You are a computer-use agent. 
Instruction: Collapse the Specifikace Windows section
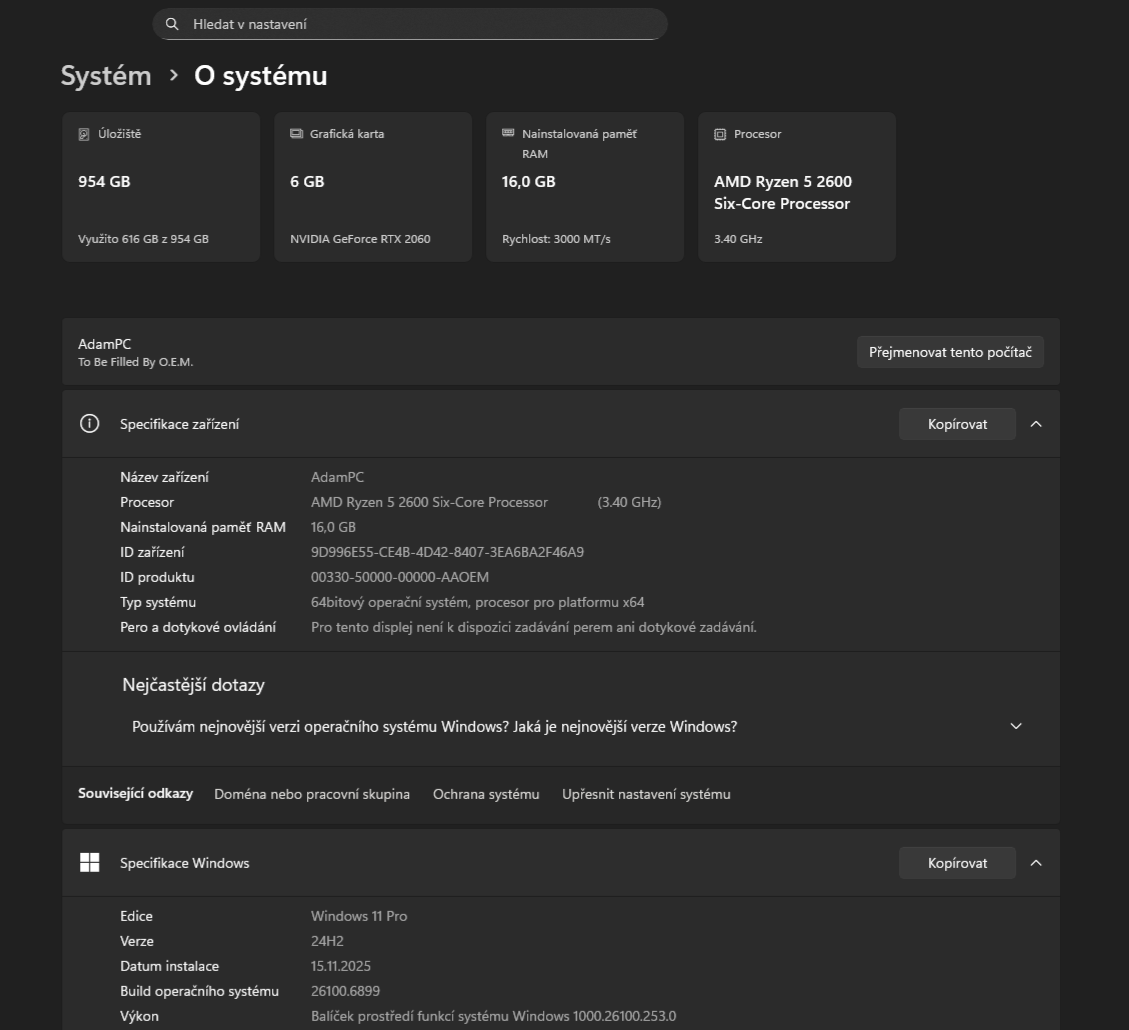tap(1036, 862)
